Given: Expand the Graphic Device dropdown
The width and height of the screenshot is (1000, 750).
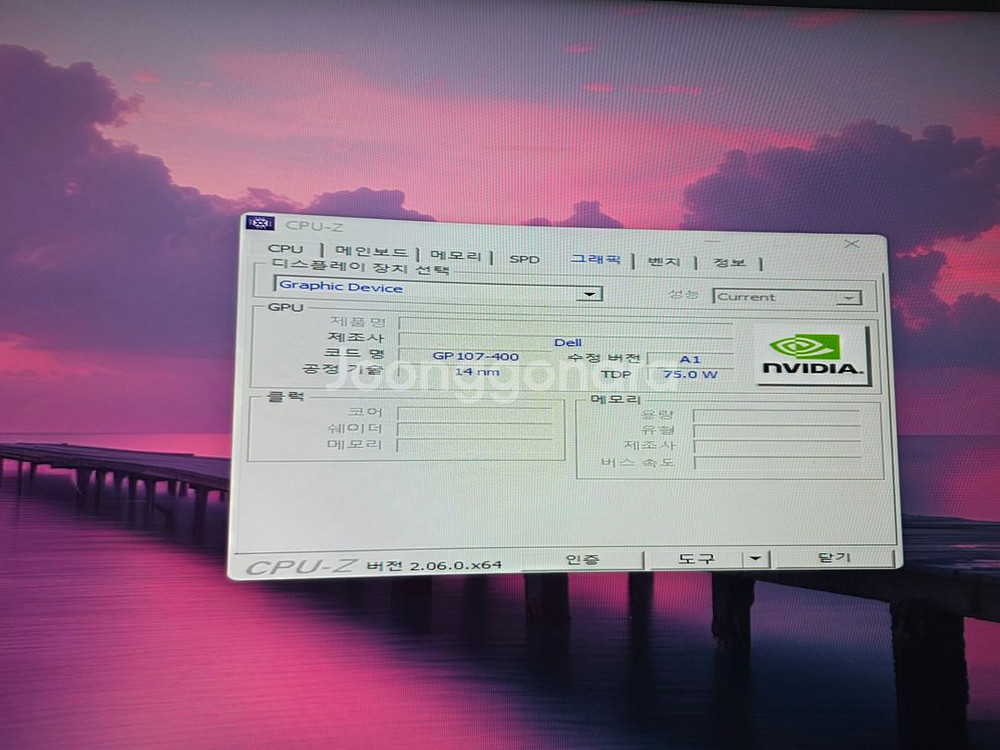Looking at the screenshot, I should click(x=591, y=294).
